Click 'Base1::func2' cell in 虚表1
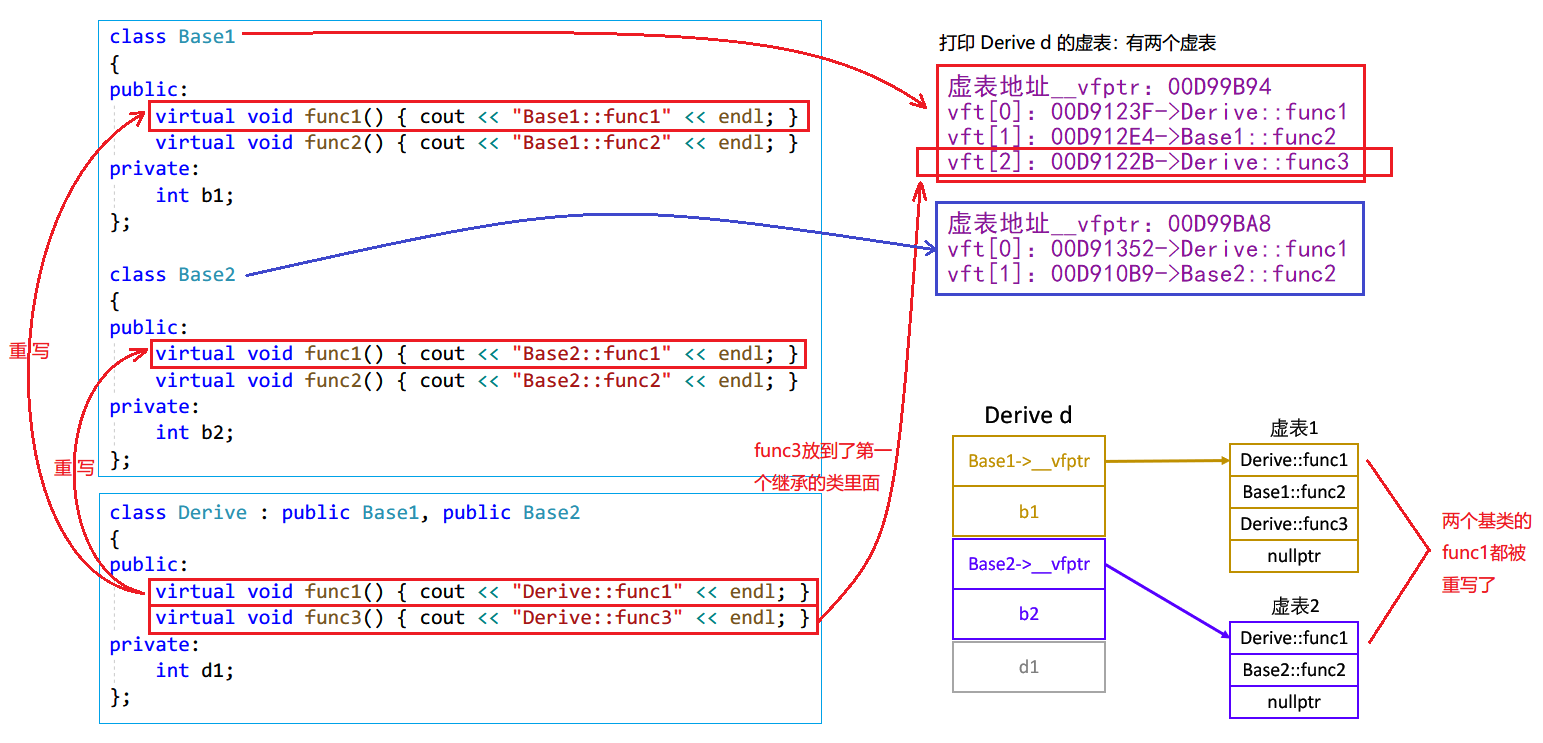Screen dimensions: 1543x743 (x=1294, y=492)
